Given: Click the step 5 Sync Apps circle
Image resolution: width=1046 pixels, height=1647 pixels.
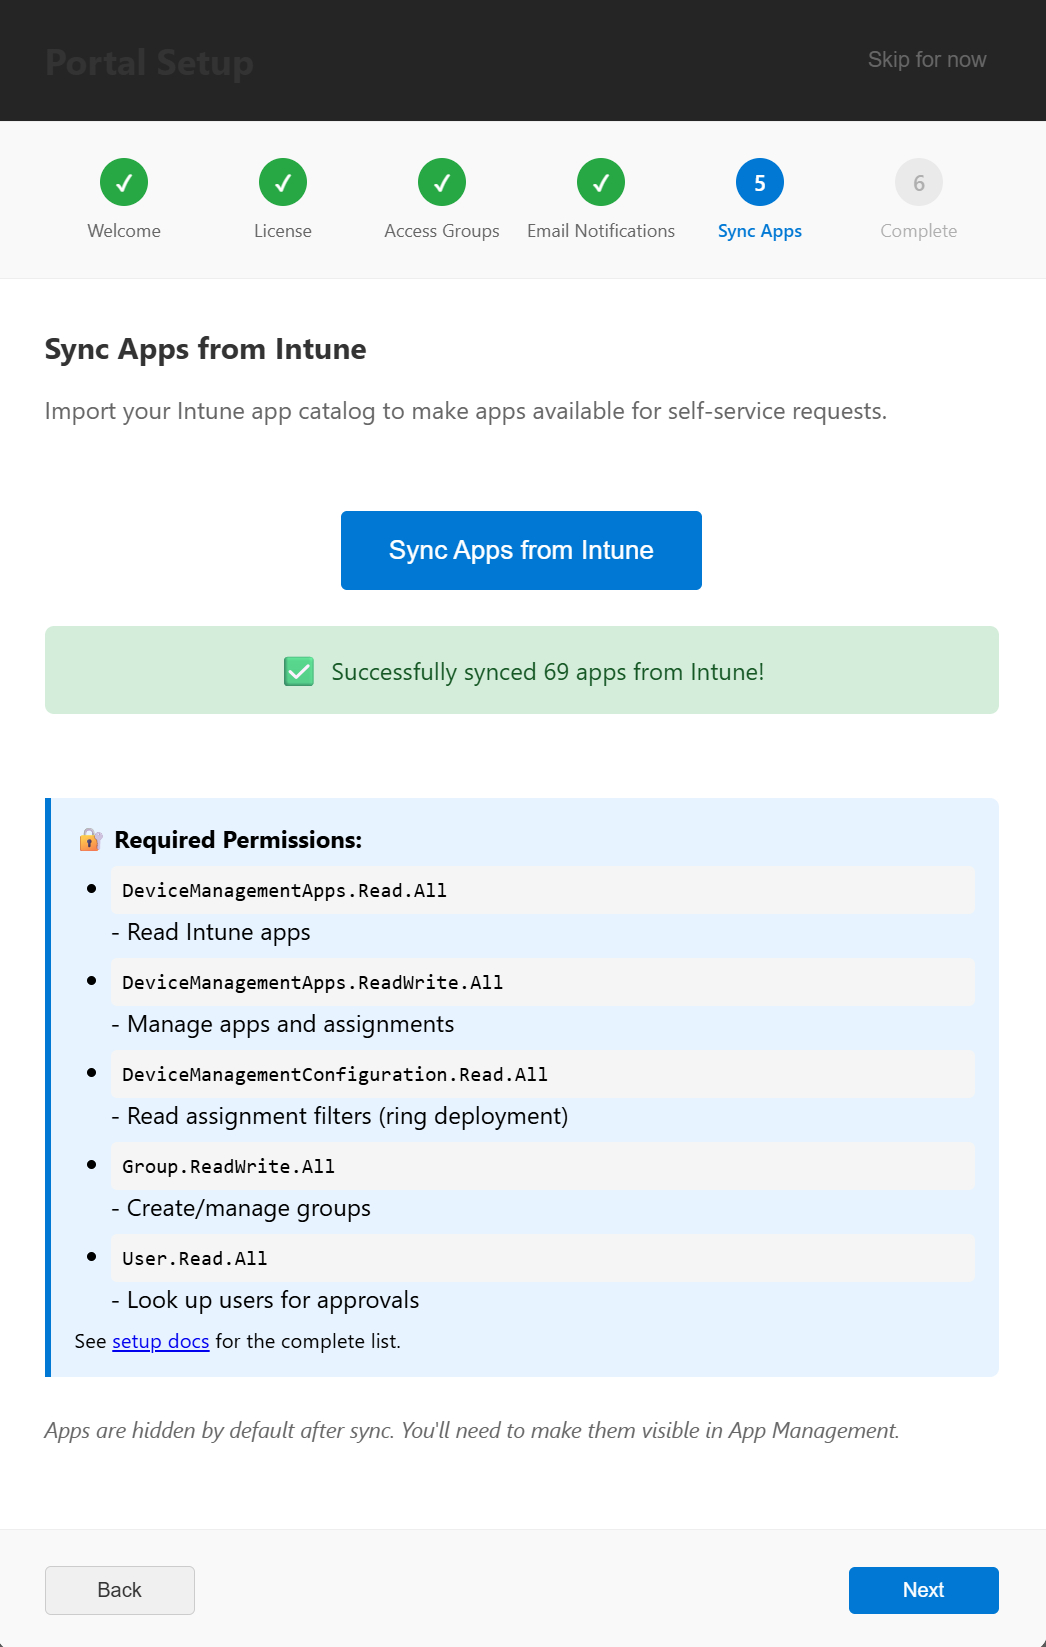Looking at the screenshot, I should (760, 182).
